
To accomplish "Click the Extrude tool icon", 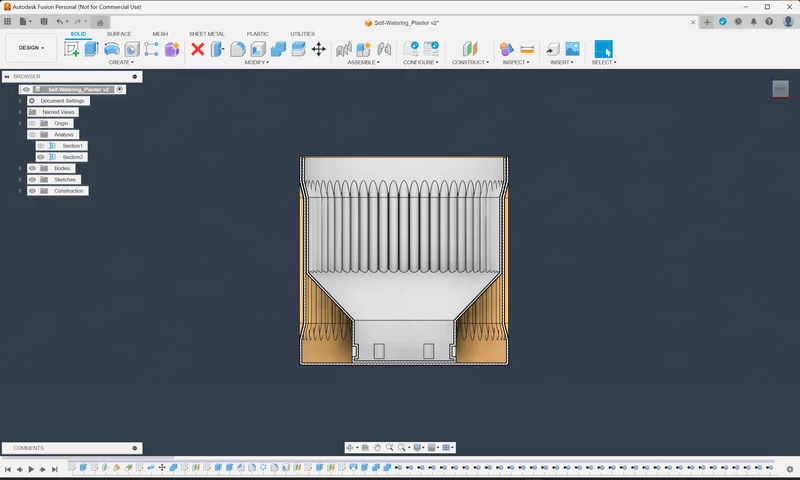I will point(91,49).
